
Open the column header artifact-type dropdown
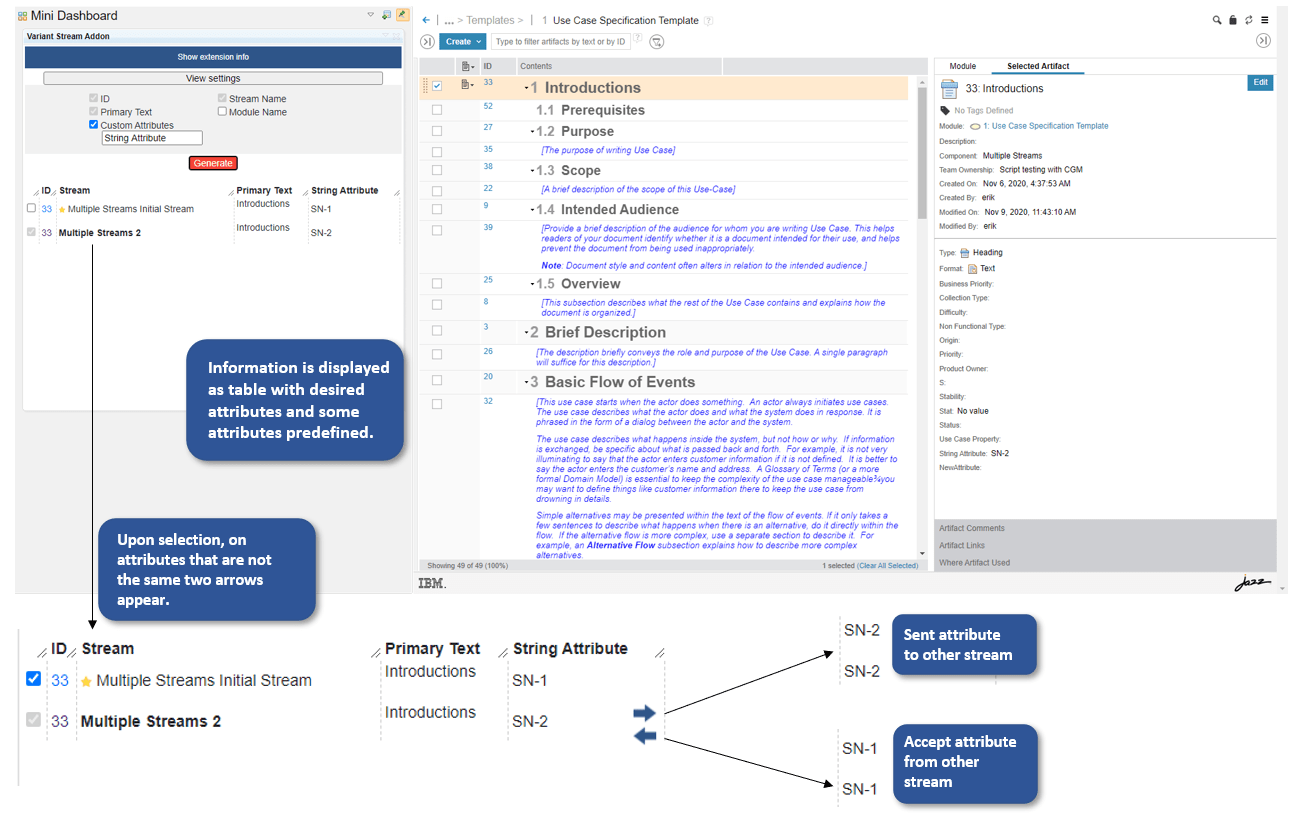[466, 66]
